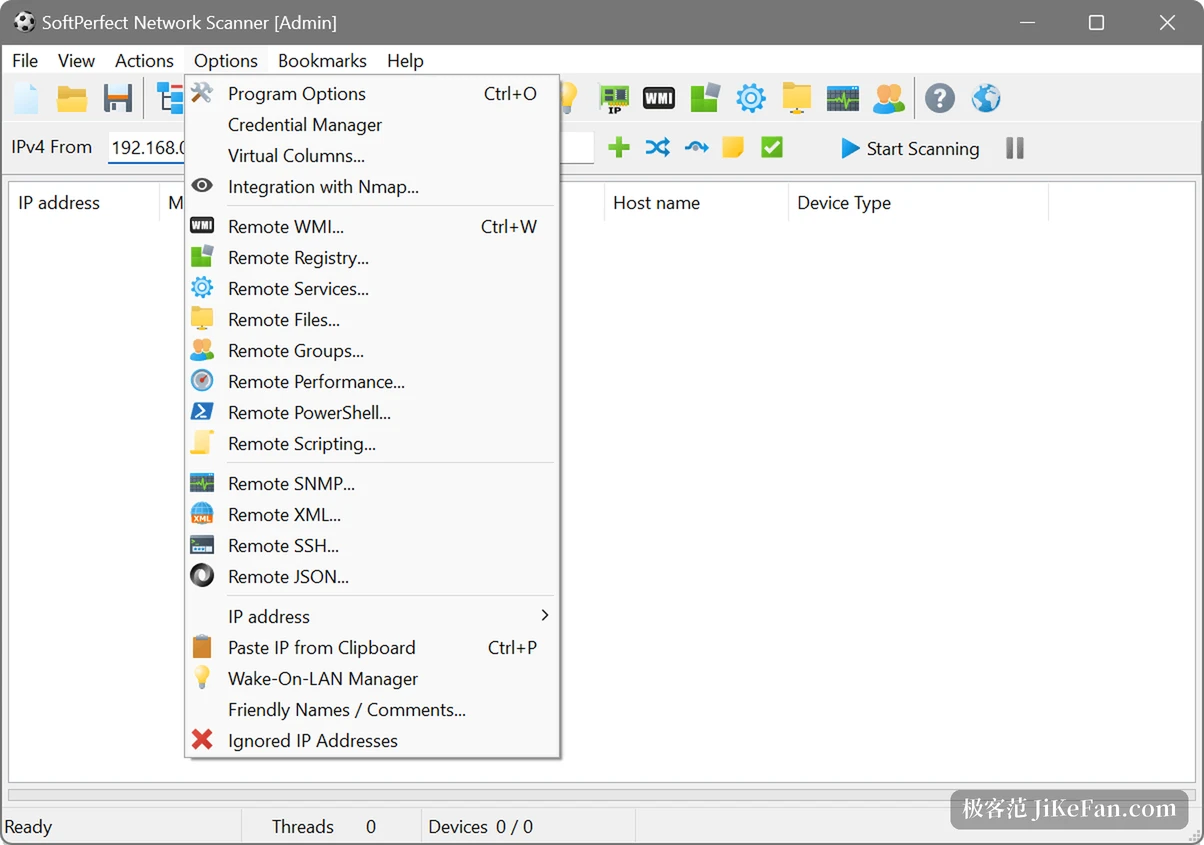Open the Bookmarks menu
This screenshot has width=1204, height=845.
(x=322, y=61)
